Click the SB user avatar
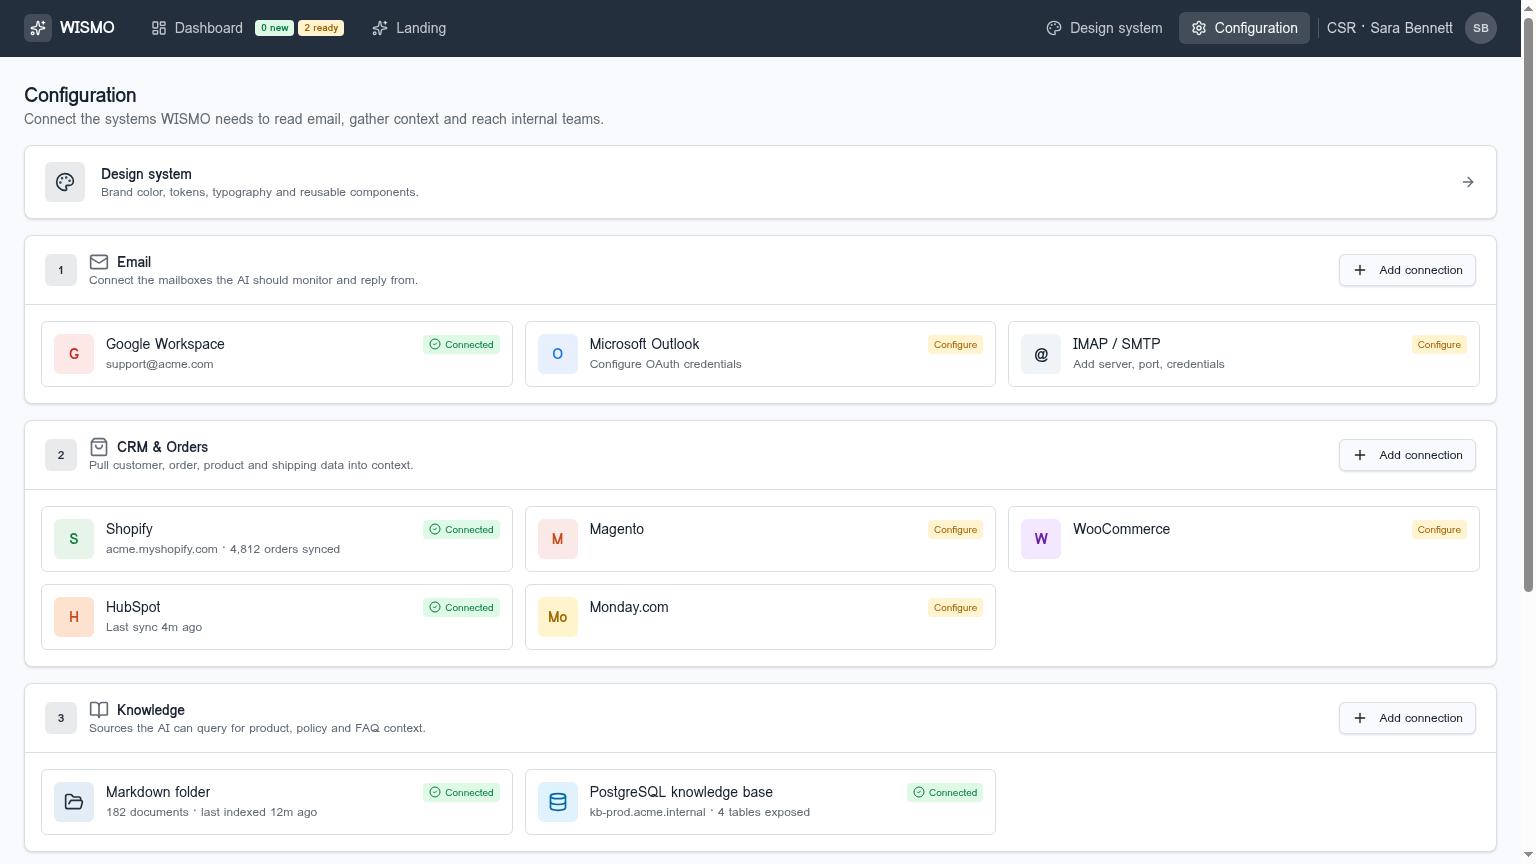Viewport: 1536px width, 864px height. pos(1481,28)
